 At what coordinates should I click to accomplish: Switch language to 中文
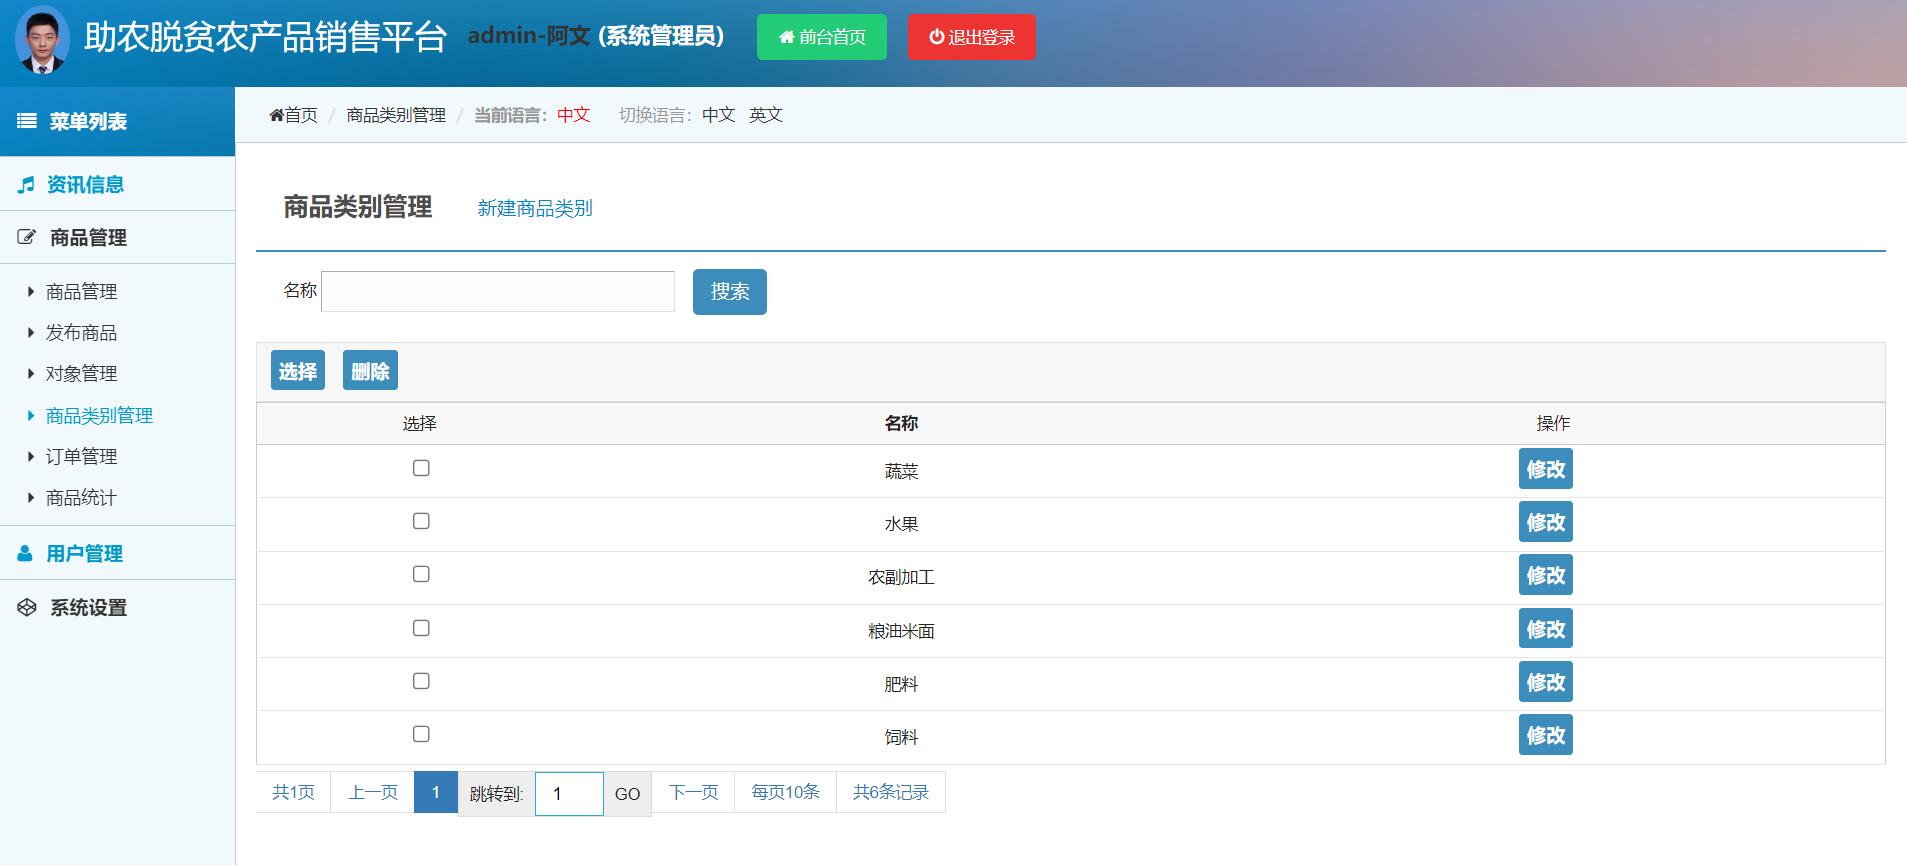click(718, 115)
